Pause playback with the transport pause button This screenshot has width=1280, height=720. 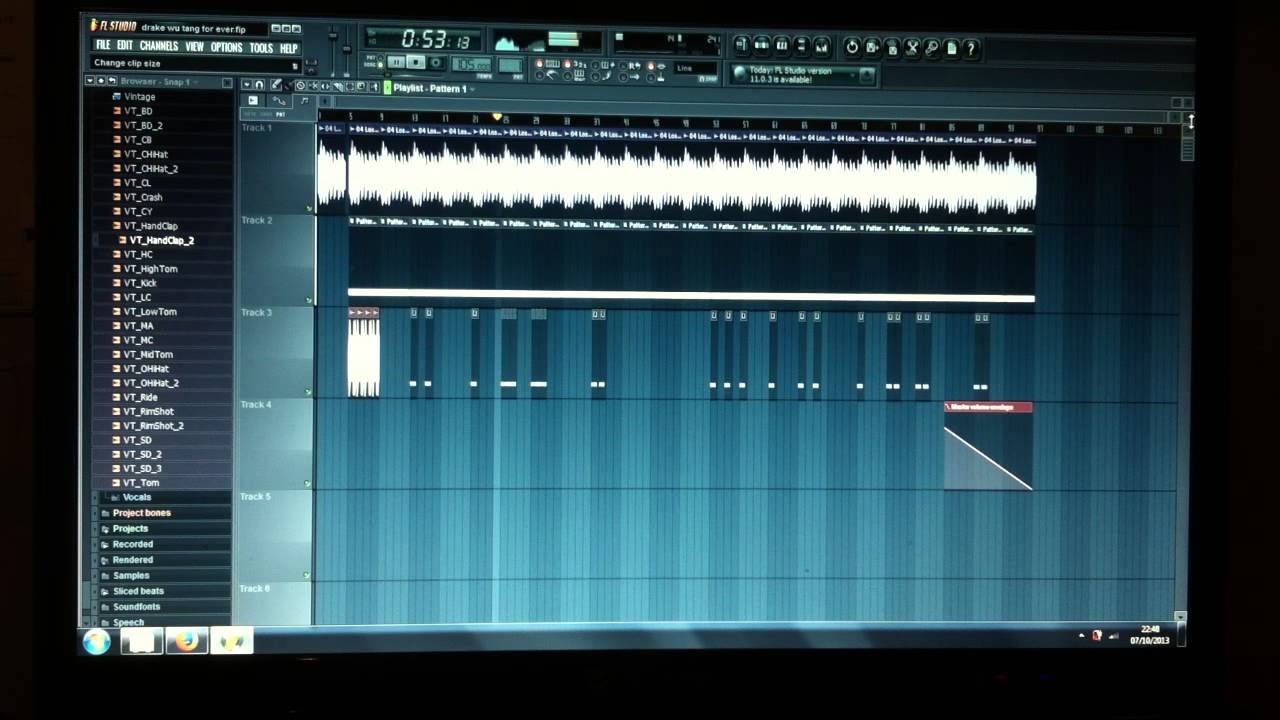396,62
